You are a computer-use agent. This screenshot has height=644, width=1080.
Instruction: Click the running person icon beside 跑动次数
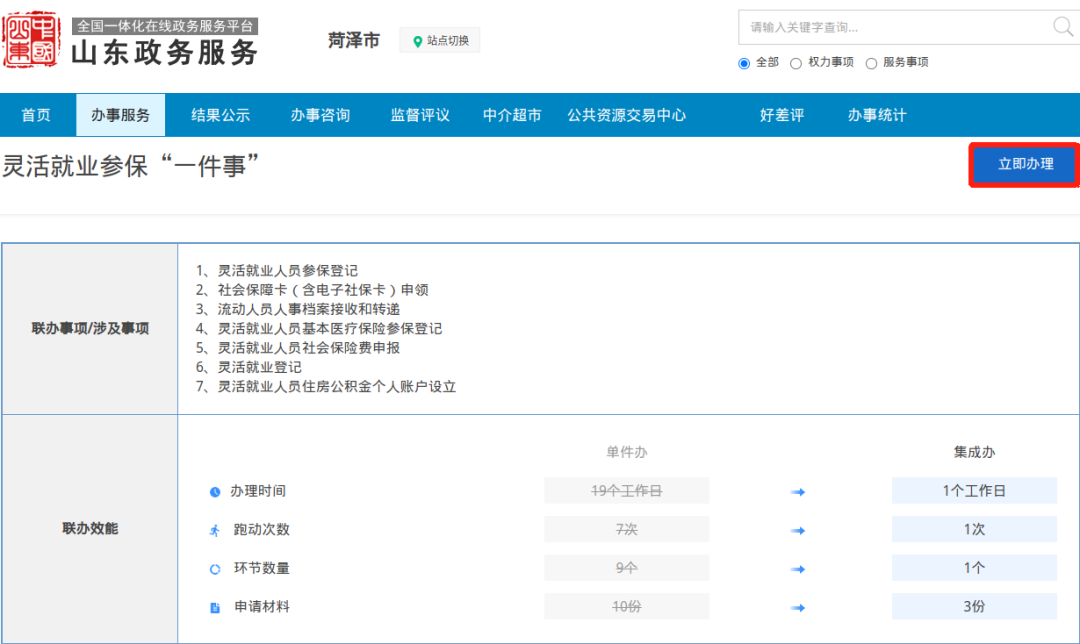click(x=215, y=530)
